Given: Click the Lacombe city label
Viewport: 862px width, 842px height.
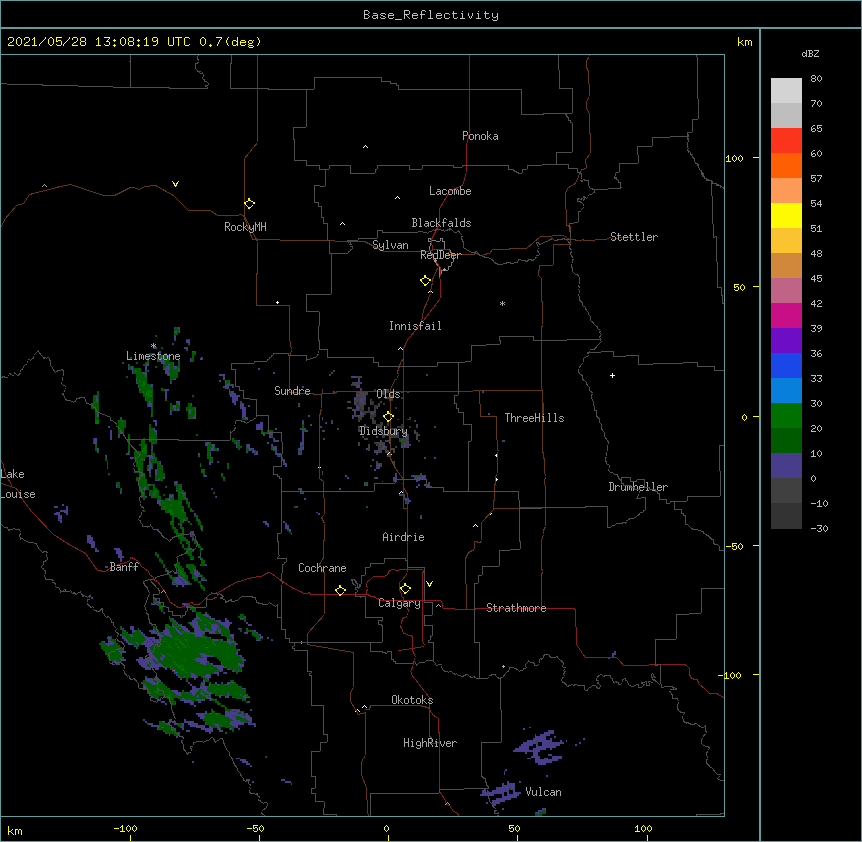Looking at the screenshot, I should (450, 191).
